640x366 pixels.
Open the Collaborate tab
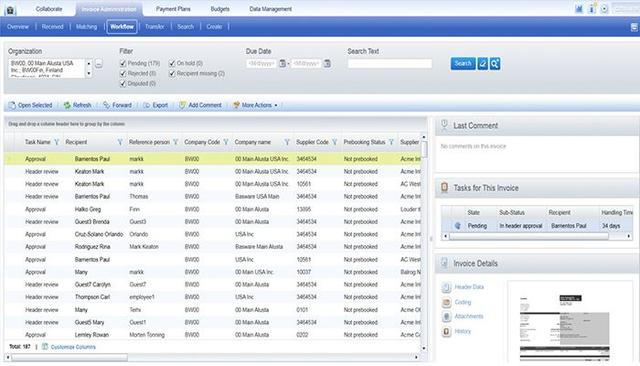point(49,9)
